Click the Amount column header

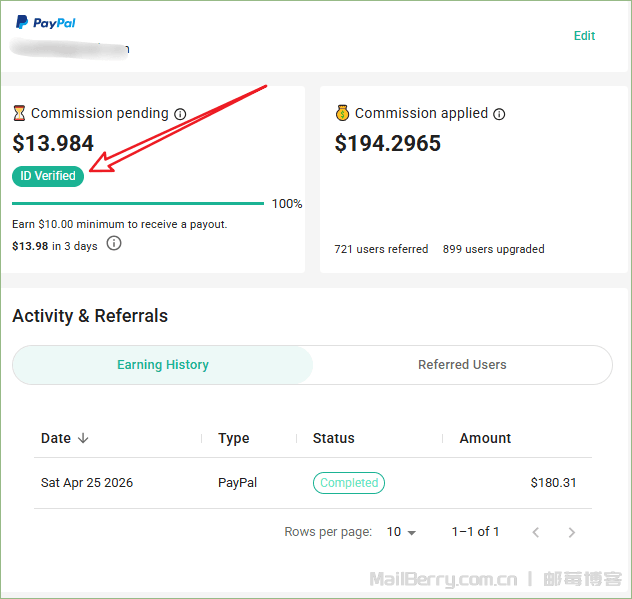(485, 438)
